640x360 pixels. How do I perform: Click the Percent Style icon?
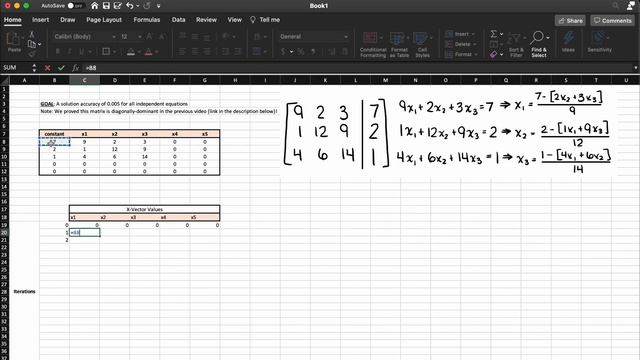301,51
